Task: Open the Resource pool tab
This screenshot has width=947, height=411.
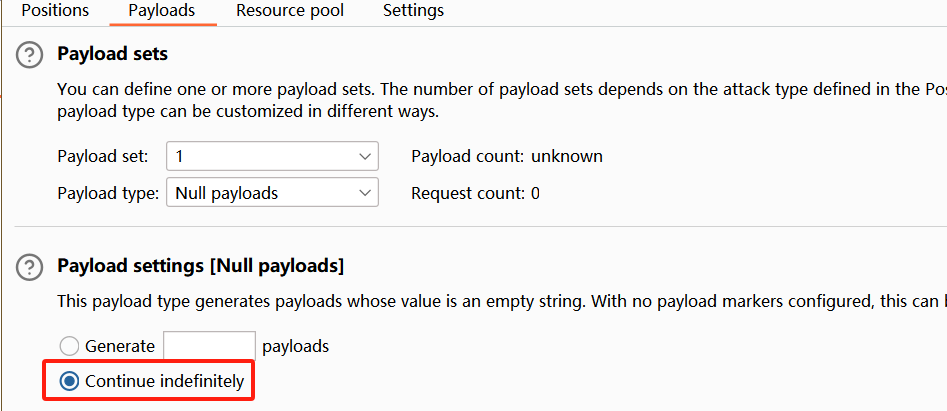Action: click(290, 11)
